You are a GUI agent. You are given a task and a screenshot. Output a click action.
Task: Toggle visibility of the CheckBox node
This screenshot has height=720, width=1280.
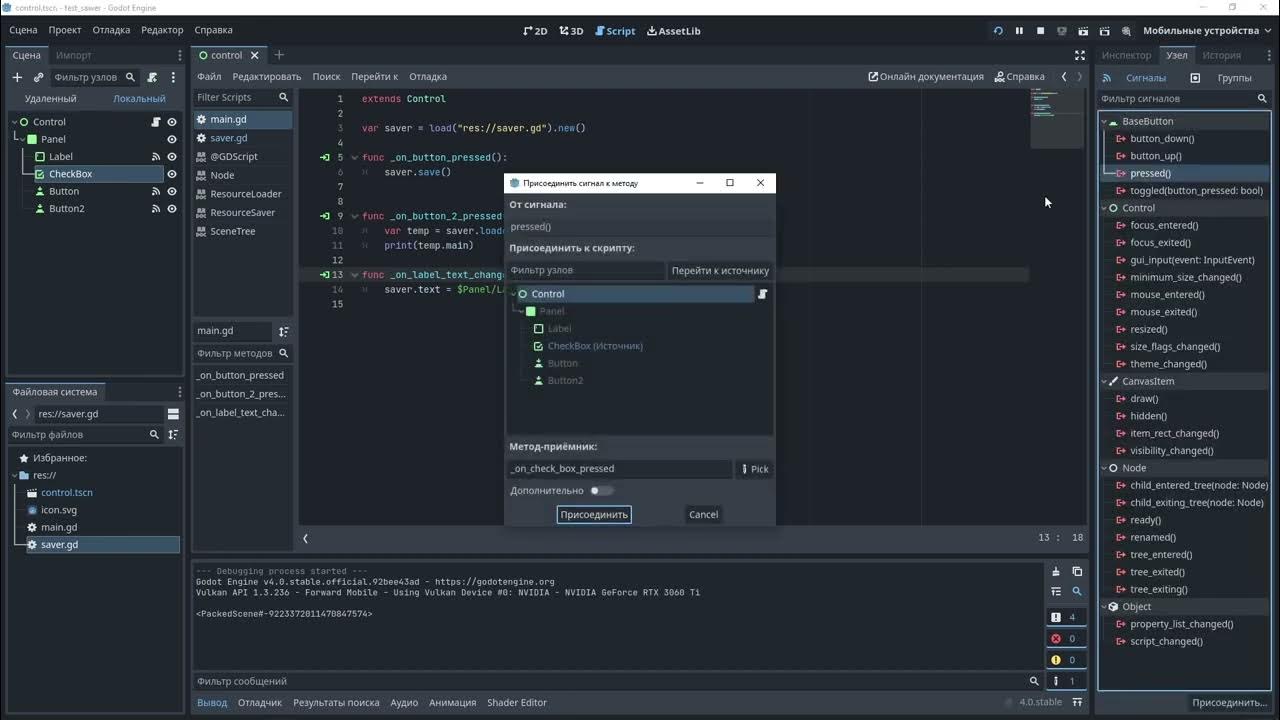click(172, 174)
